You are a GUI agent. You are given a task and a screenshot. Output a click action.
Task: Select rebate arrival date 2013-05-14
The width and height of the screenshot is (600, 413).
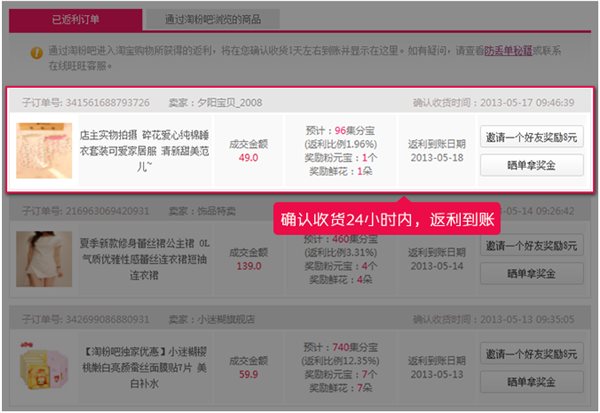pos(437,266)
